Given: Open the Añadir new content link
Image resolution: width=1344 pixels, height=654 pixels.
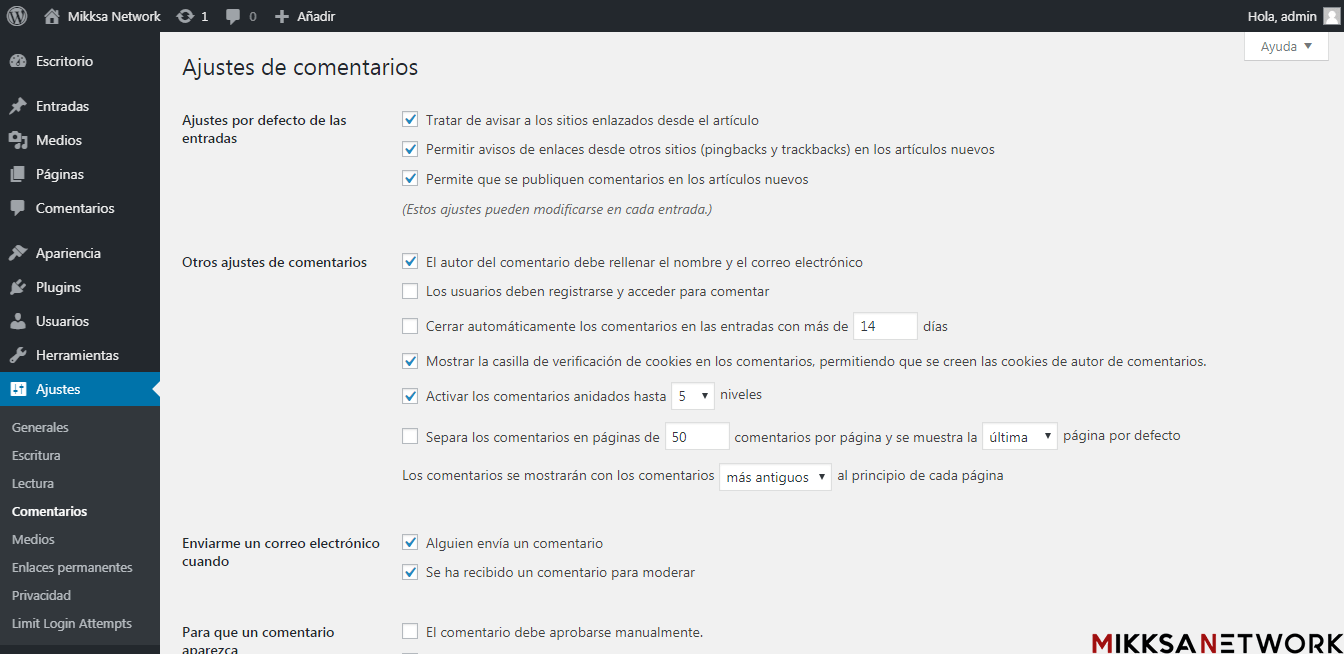Looking at the screenshot, I should click(x=305, y=16).
